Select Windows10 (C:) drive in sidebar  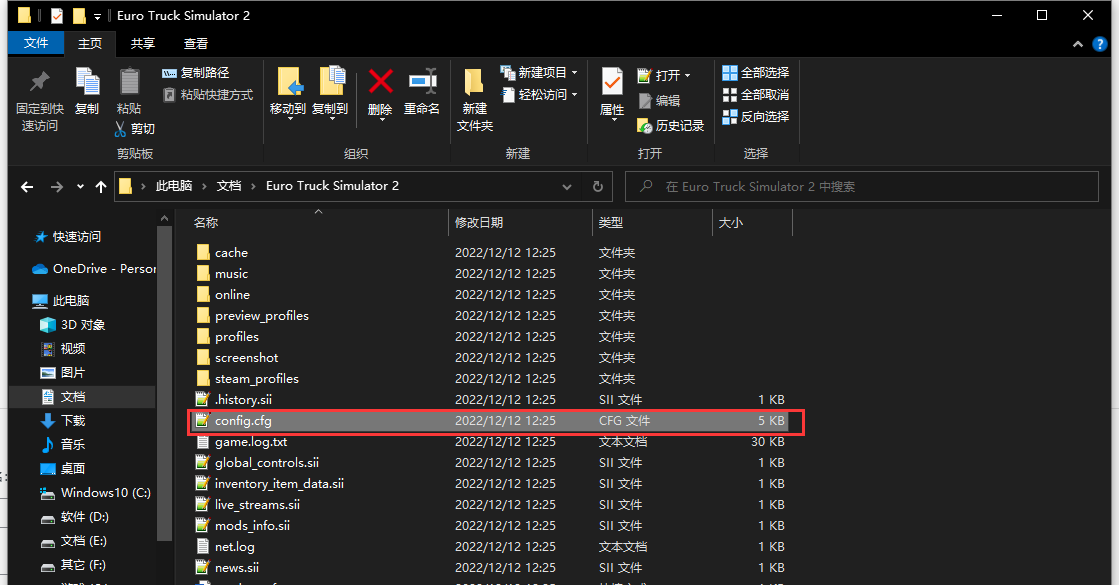[105, 493]
